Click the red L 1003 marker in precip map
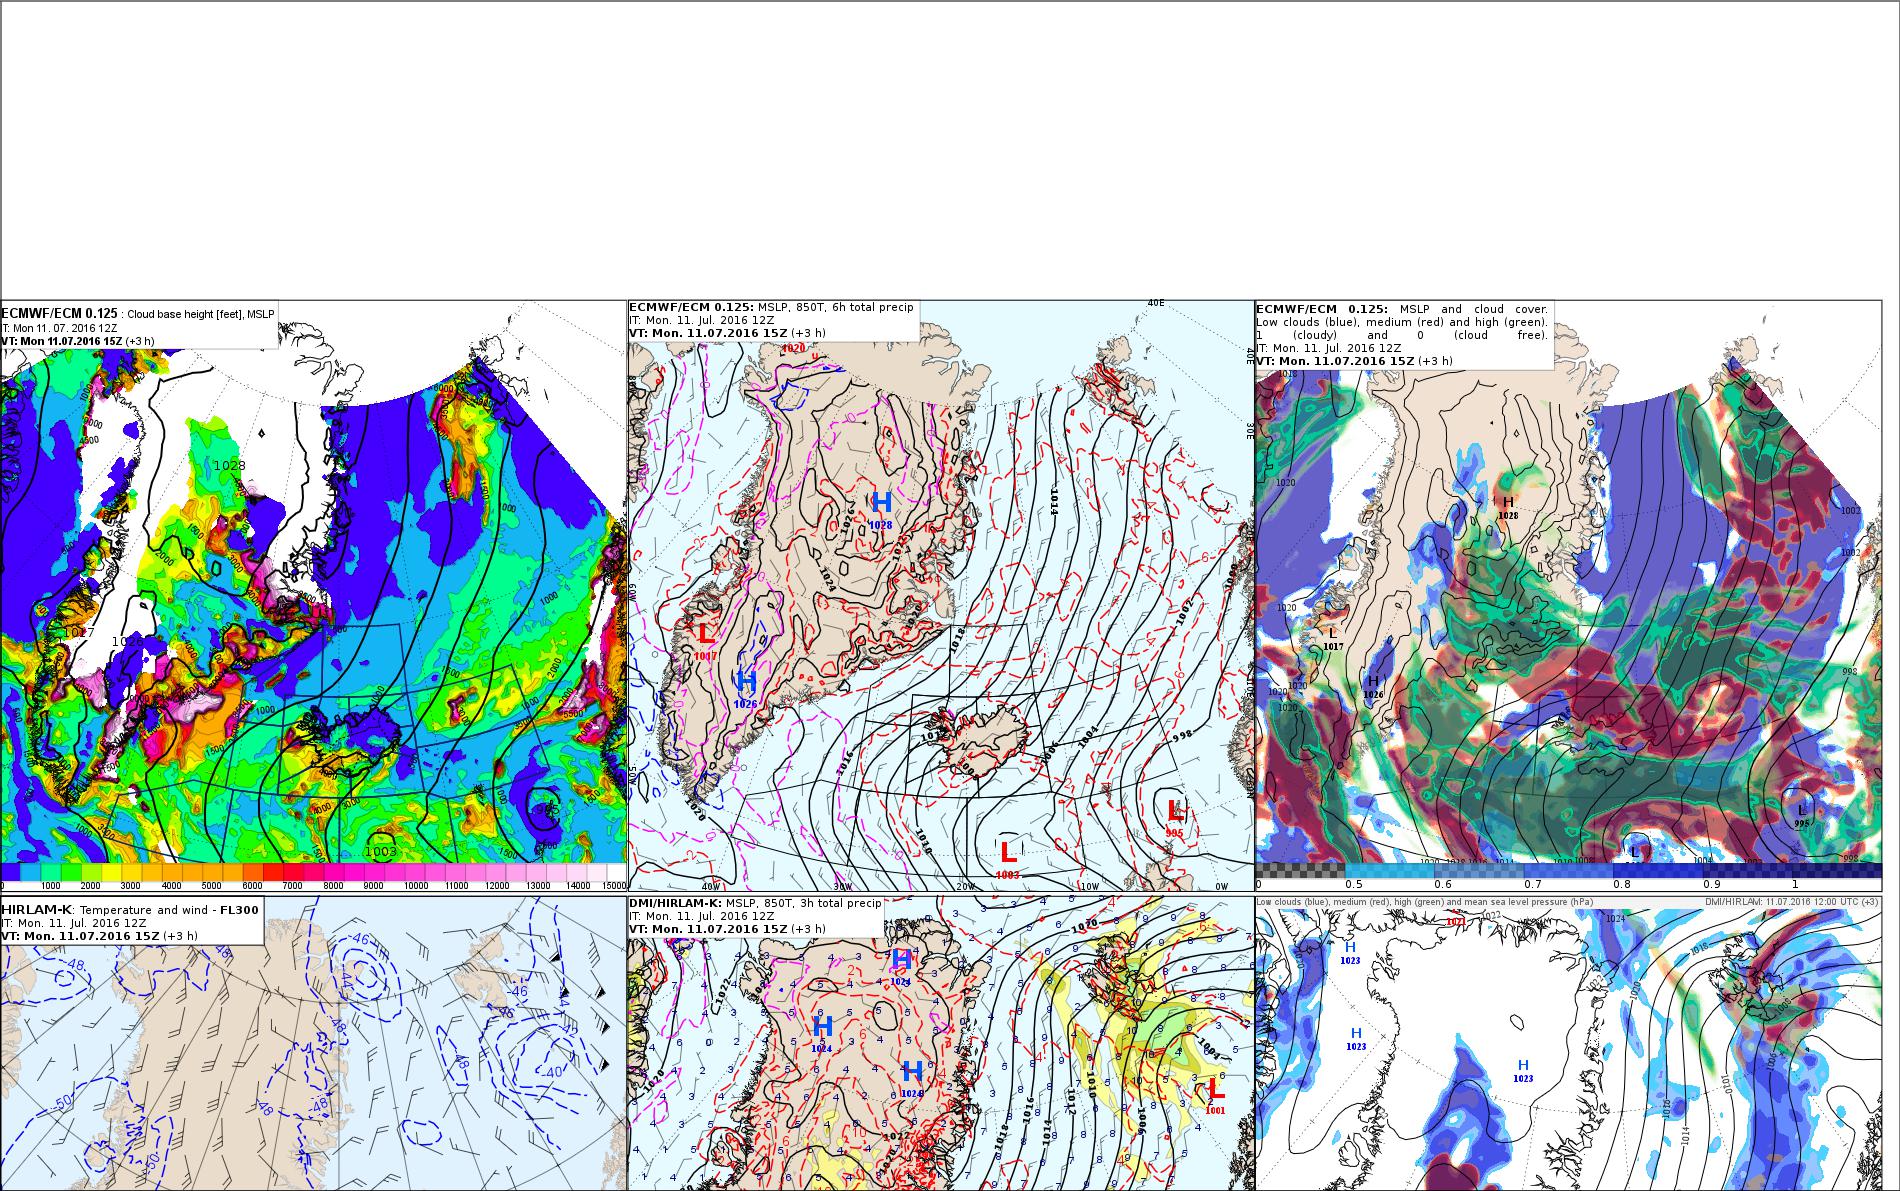 [x=1008, y=859]
